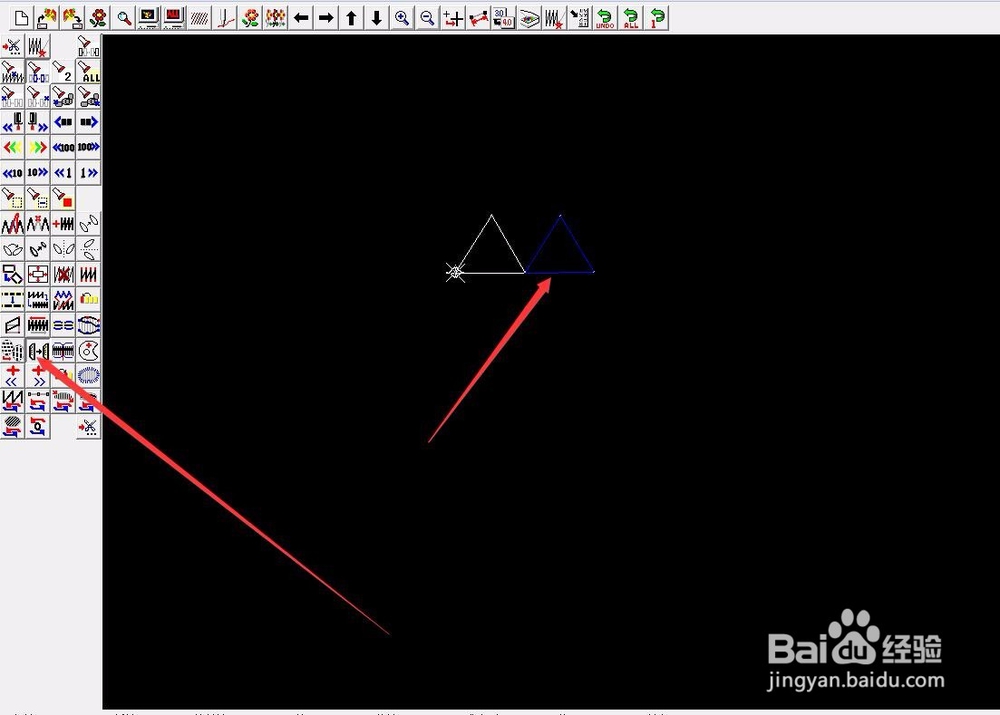Image resolution: width=1000 pixels, height=715 pixels.
Task: Click the hatched ellipse convert icon
Action: click(x=12, y=427)
